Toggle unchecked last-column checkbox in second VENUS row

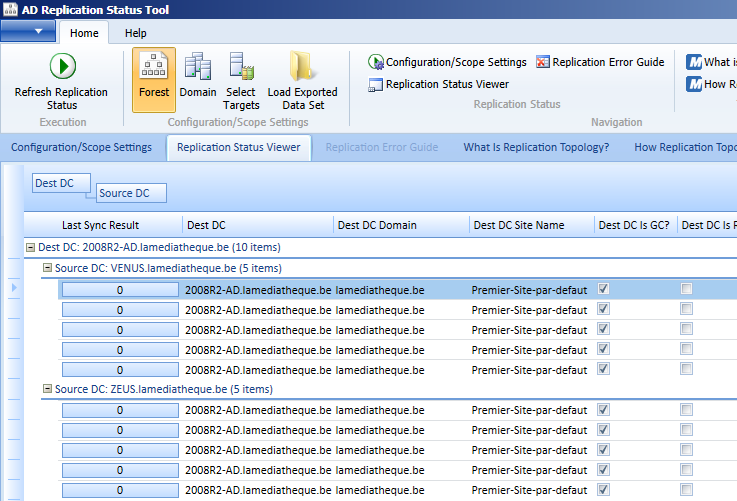click(x=687, y=309)
